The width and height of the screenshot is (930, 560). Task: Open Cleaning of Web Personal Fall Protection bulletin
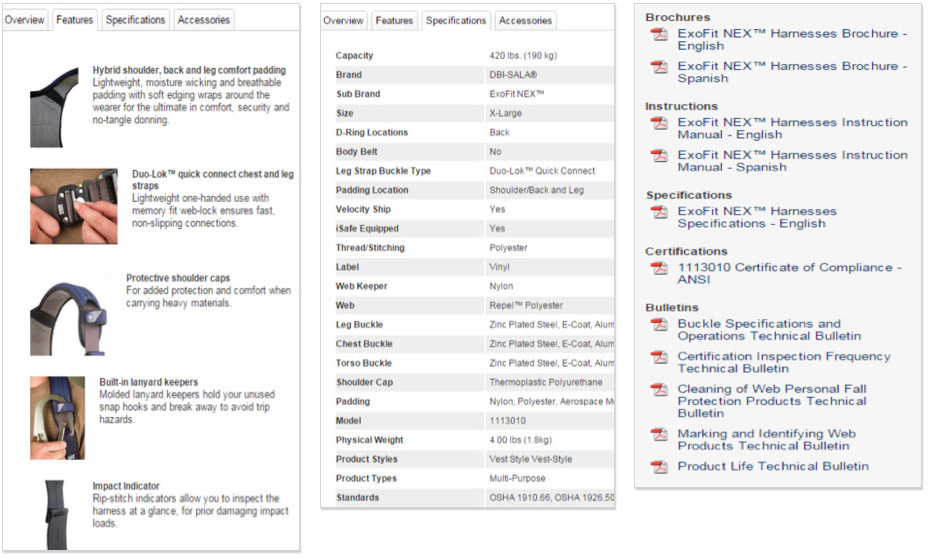772,401
